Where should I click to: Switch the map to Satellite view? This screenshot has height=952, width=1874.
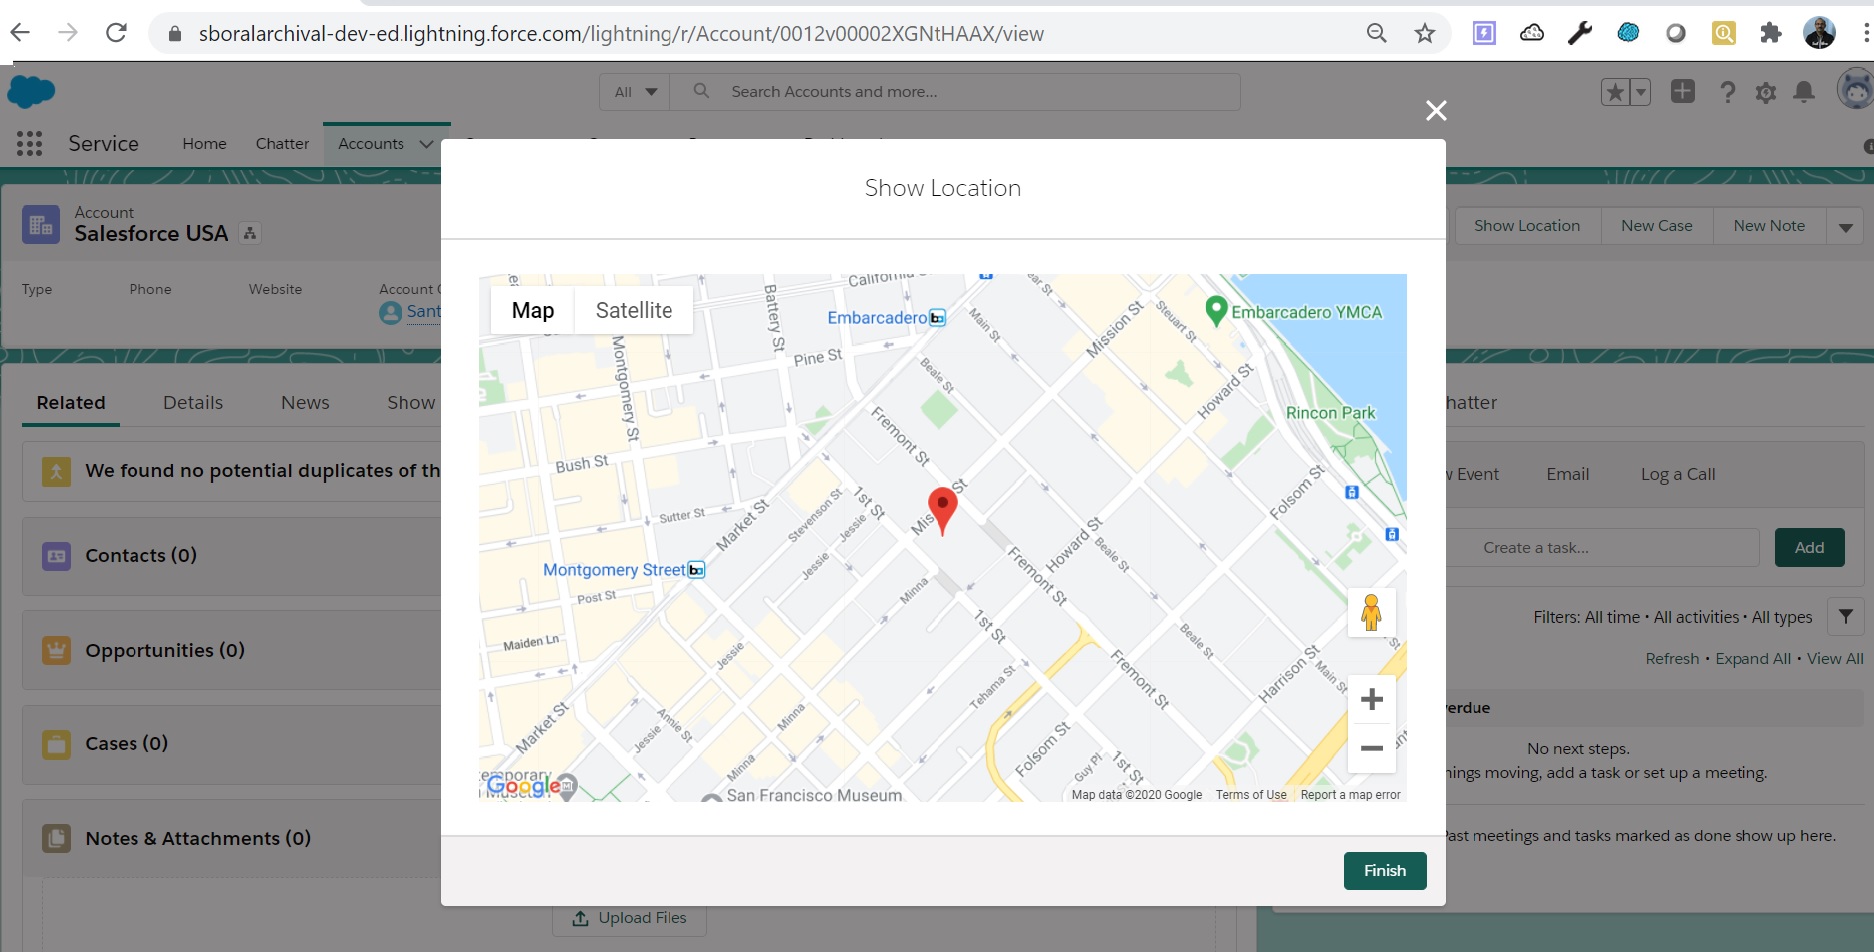pyautogui.click(x=634, y=310)
